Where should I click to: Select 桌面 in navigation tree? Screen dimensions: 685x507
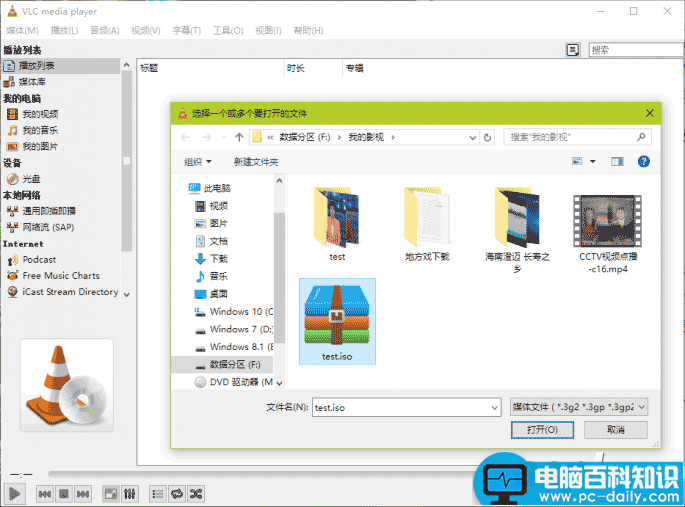coord(211,294)
